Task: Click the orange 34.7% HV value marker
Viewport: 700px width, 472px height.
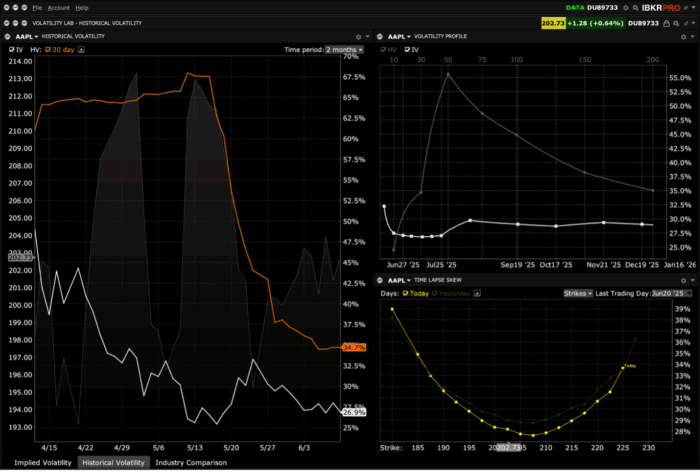Action: (354, 347)
